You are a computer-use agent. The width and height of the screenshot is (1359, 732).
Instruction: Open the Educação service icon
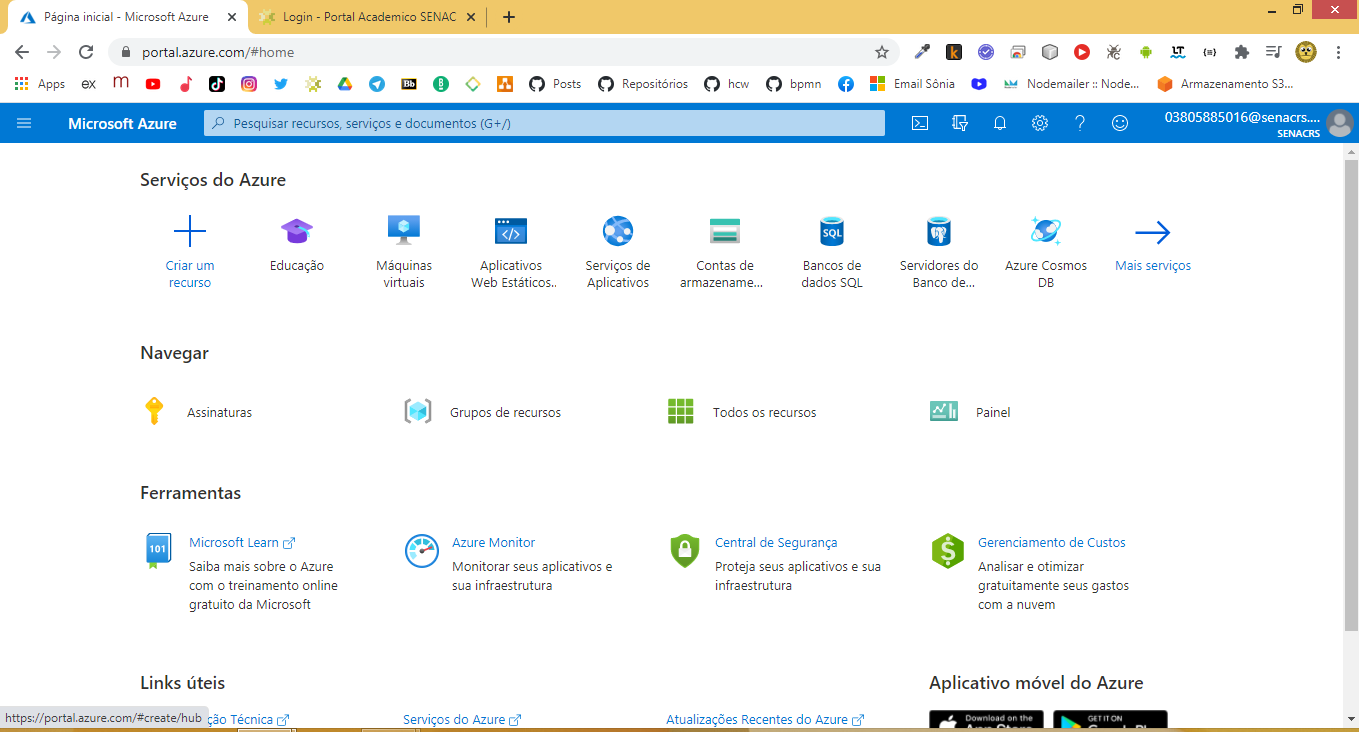[x=297, y=232]
